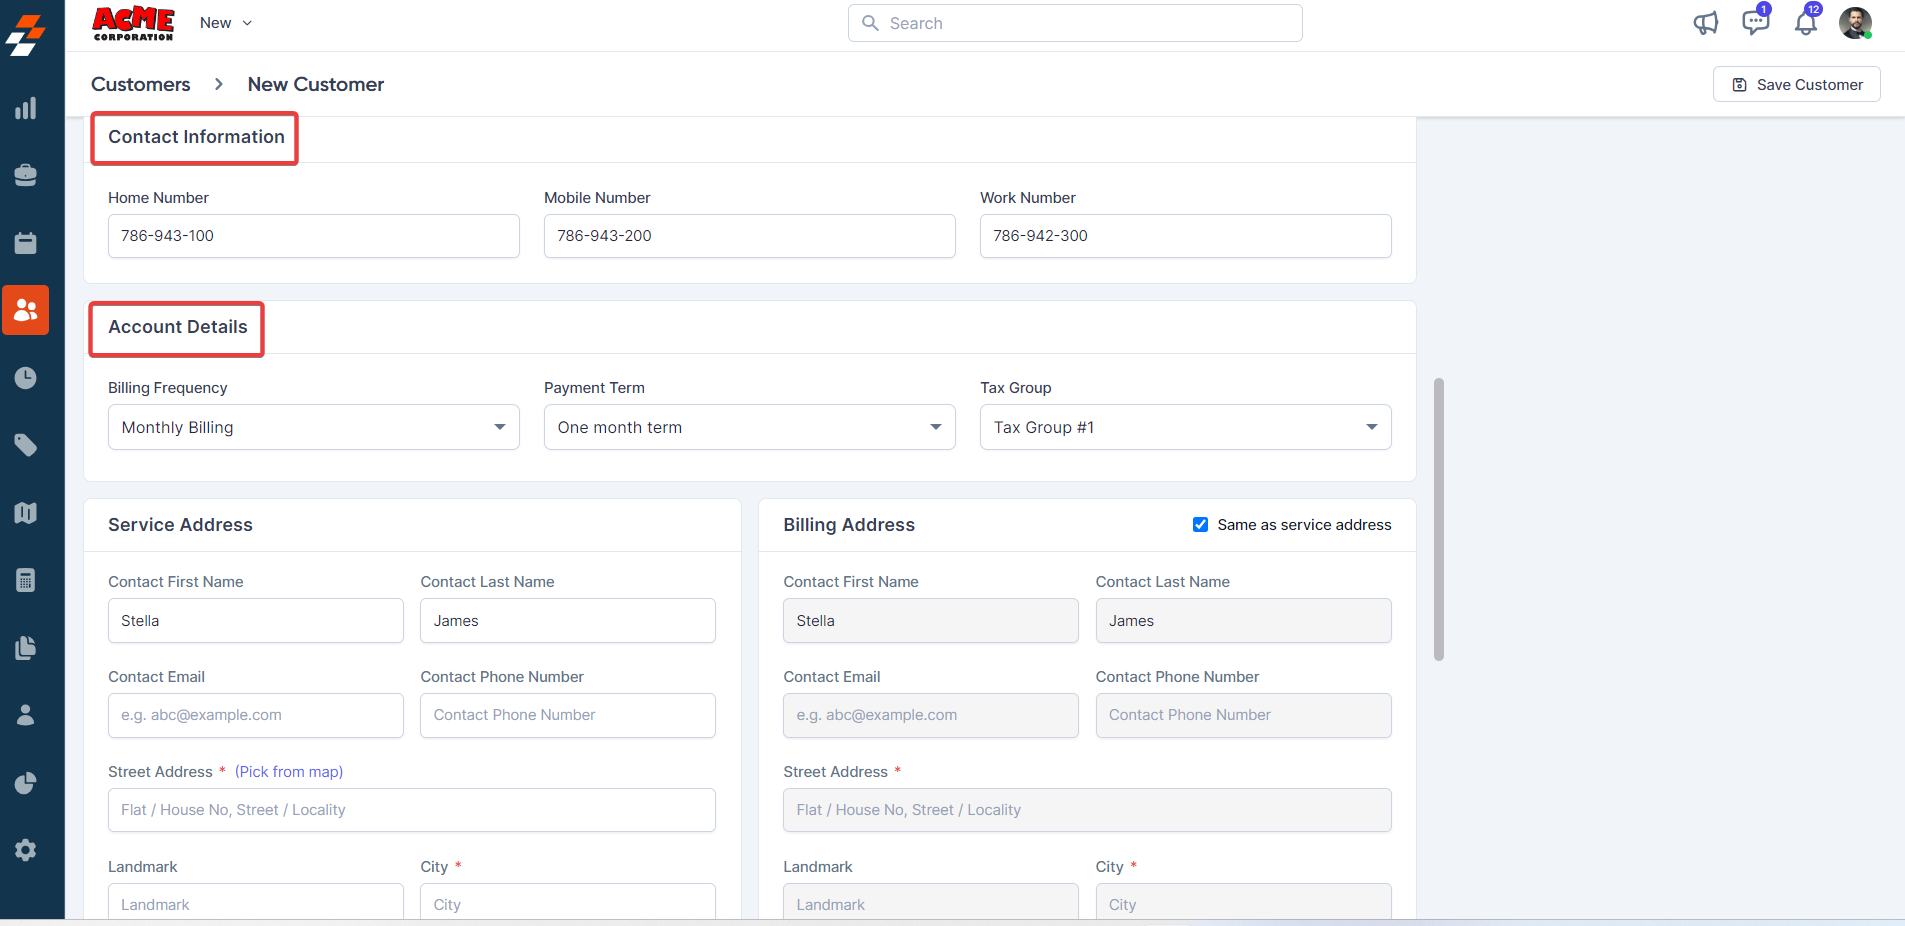Open the bar chart dashboard sidebar icon
Screen dimensions: 1905x926
[x=26, y=108]
